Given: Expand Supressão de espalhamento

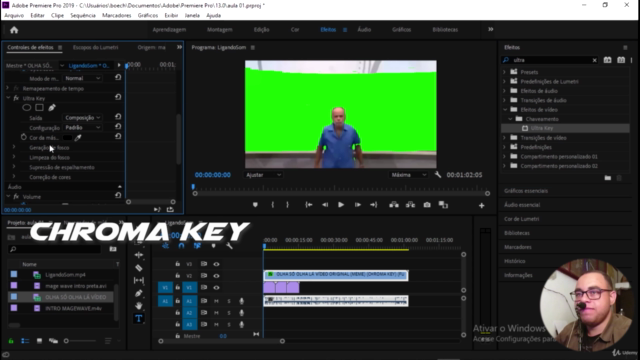Looking at the screenshot, I should point(14,167).
